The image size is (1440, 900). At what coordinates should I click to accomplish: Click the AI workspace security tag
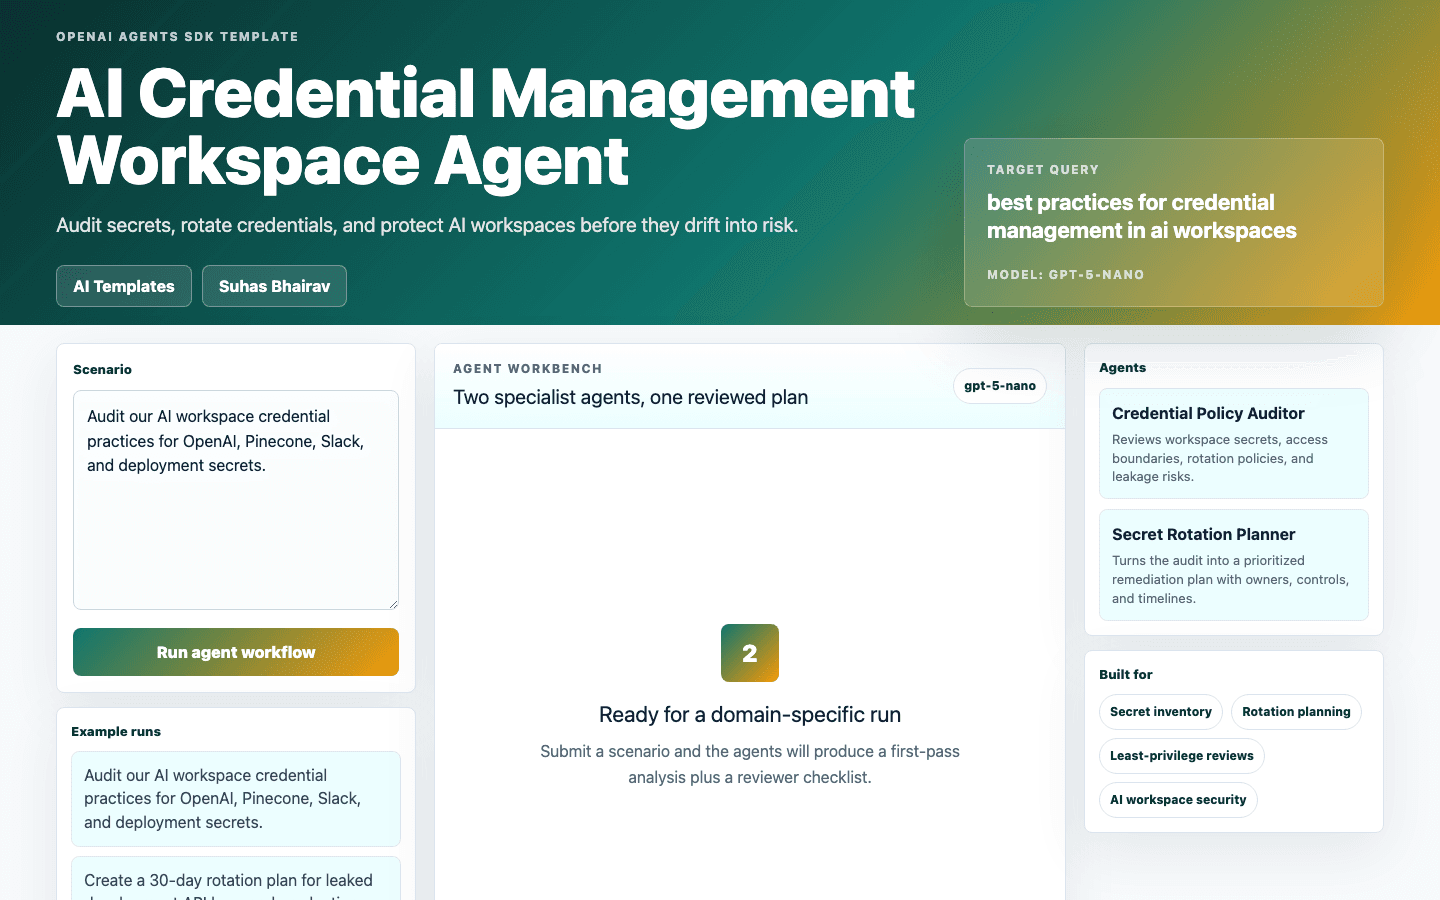[1178, 800]
